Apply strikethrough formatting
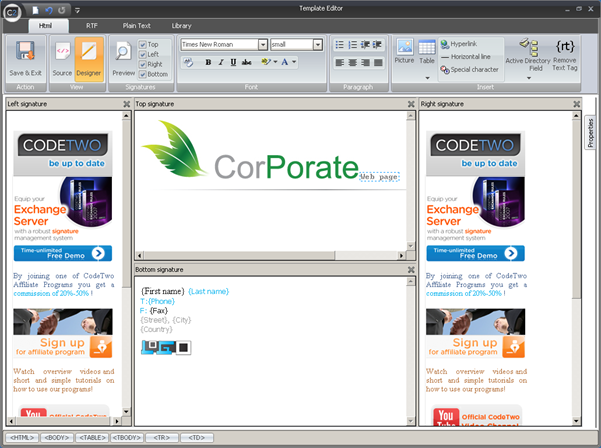601x448 pixels. point(246,62)
